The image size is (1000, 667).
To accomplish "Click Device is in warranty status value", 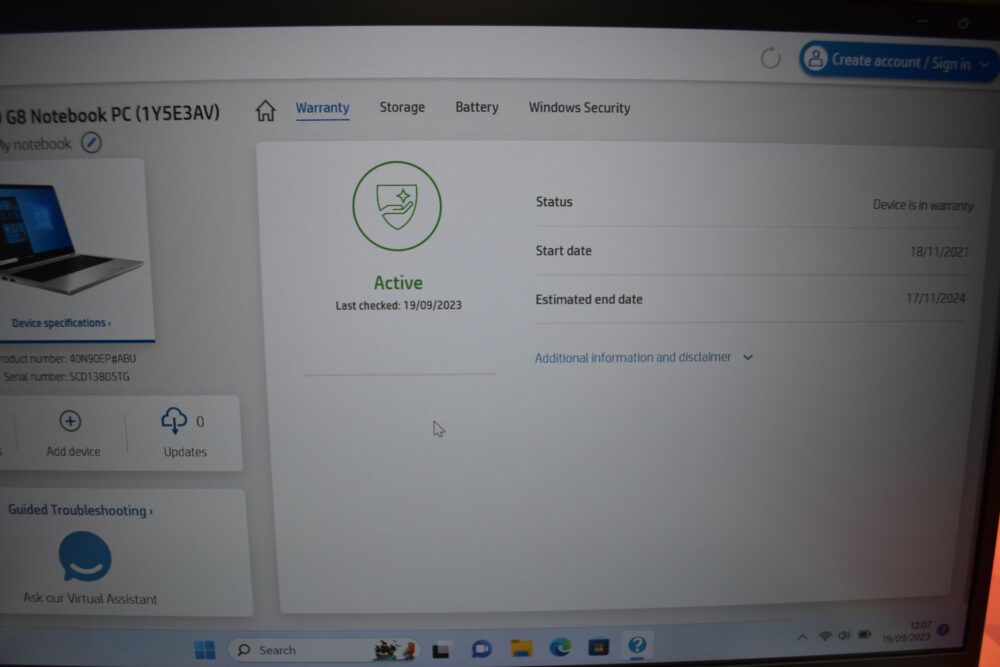I will click(923, 205).
